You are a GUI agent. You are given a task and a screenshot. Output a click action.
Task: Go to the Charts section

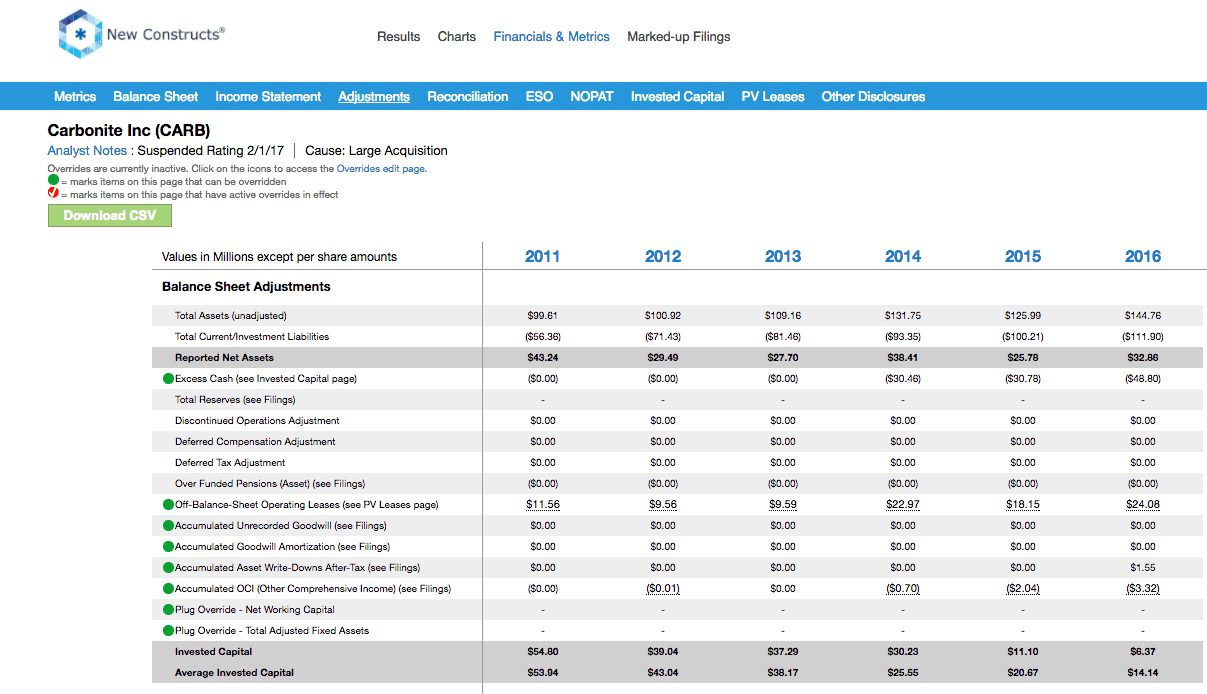pos(457,37)
